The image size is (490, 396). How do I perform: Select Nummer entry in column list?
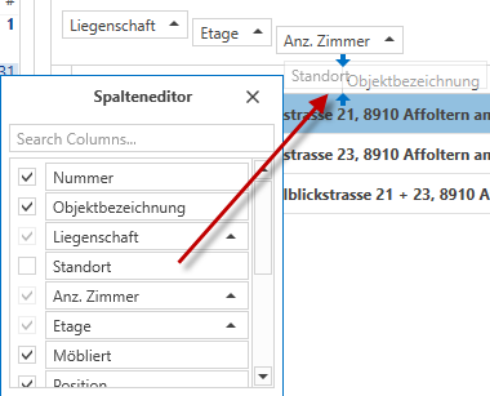click(147, 177)
